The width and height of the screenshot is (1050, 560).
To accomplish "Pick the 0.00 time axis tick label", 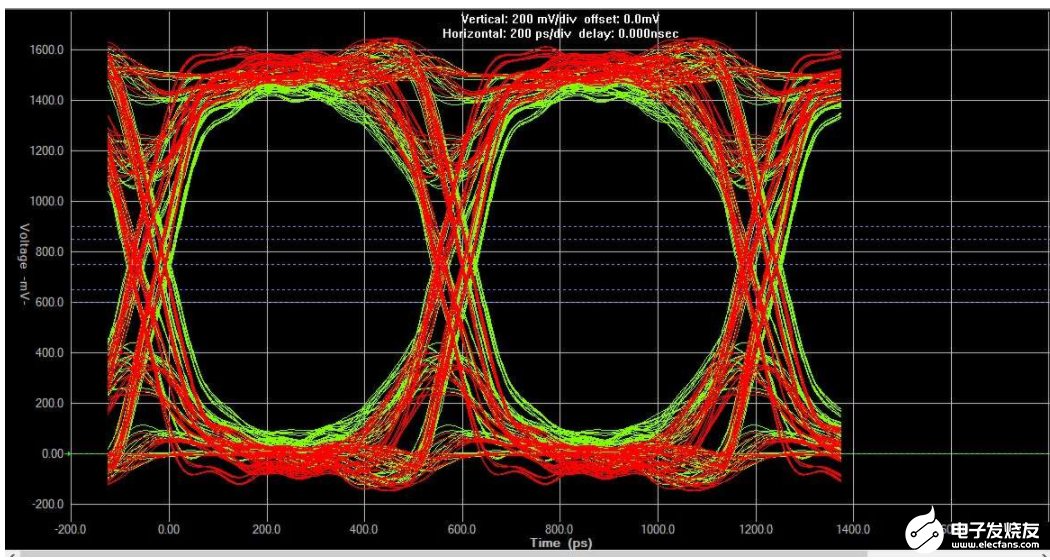I will click(169, 529).
